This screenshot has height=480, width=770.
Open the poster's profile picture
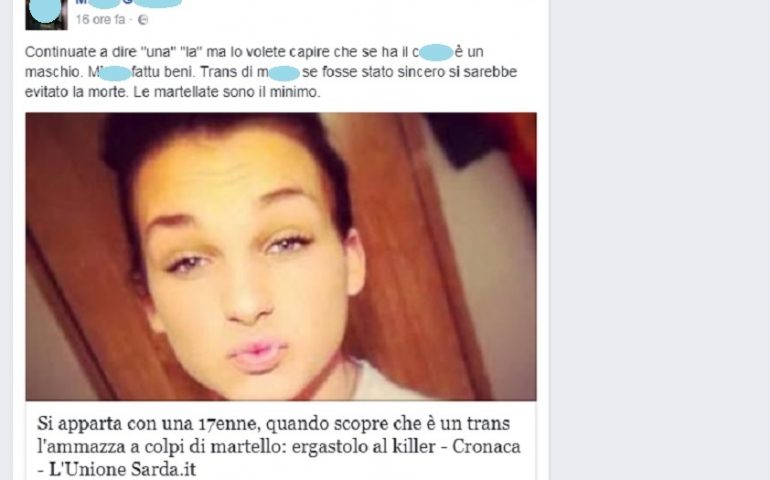coord(46,15)
